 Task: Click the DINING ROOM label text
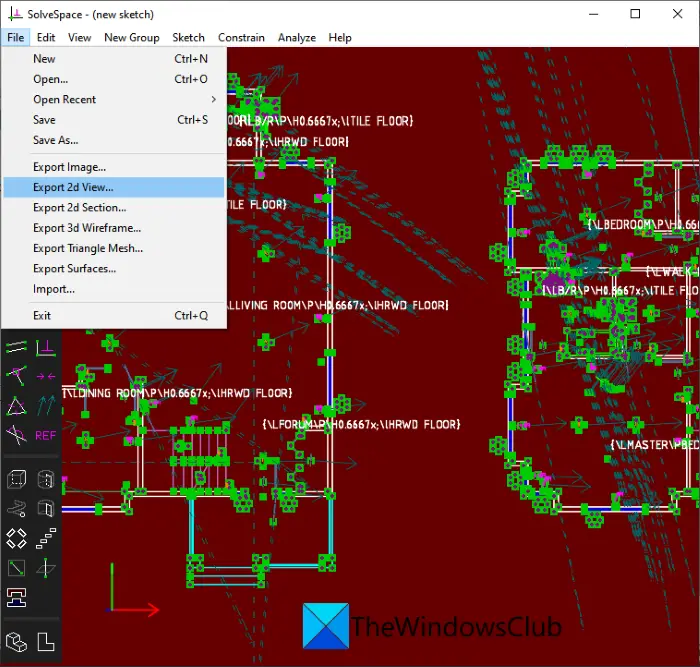tap(178, 393)
